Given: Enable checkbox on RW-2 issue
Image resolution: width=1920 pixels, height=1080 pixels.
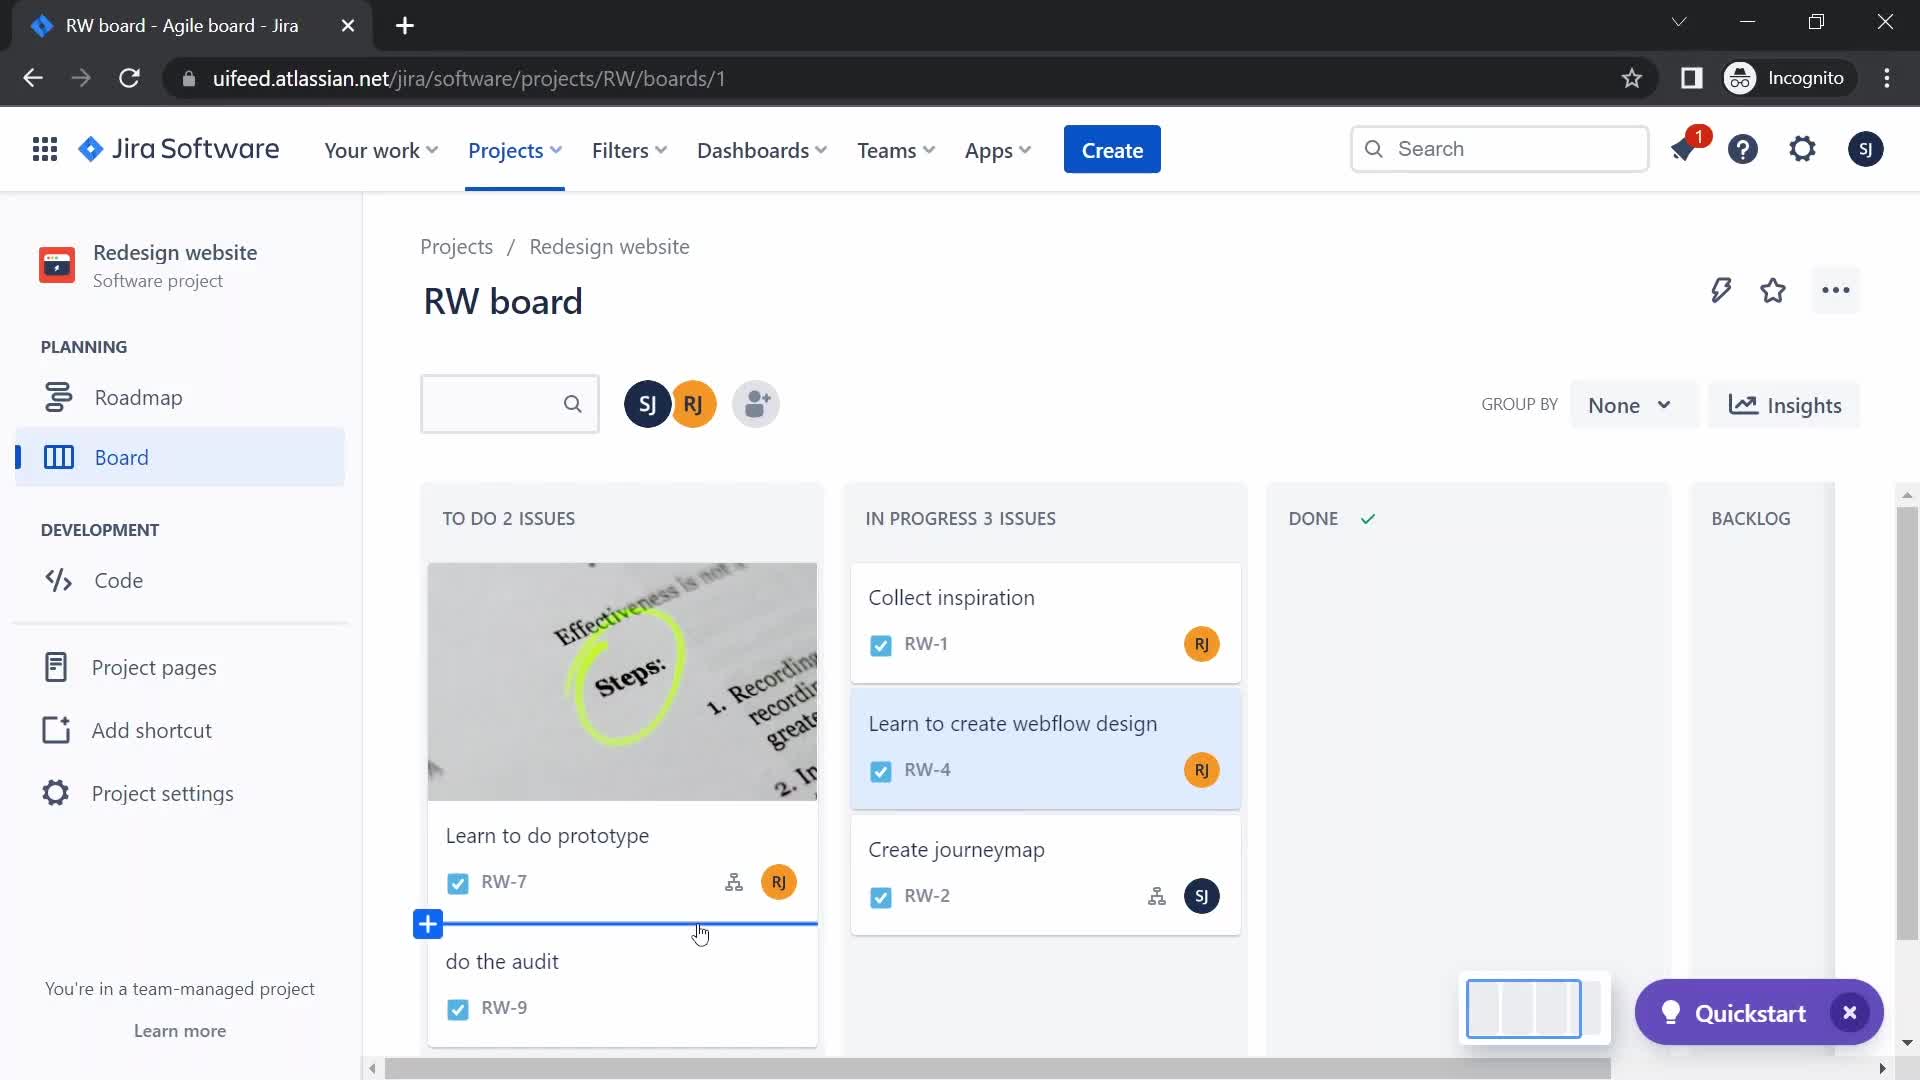Looking at the screenshot, I should click(x=880, y=897).
